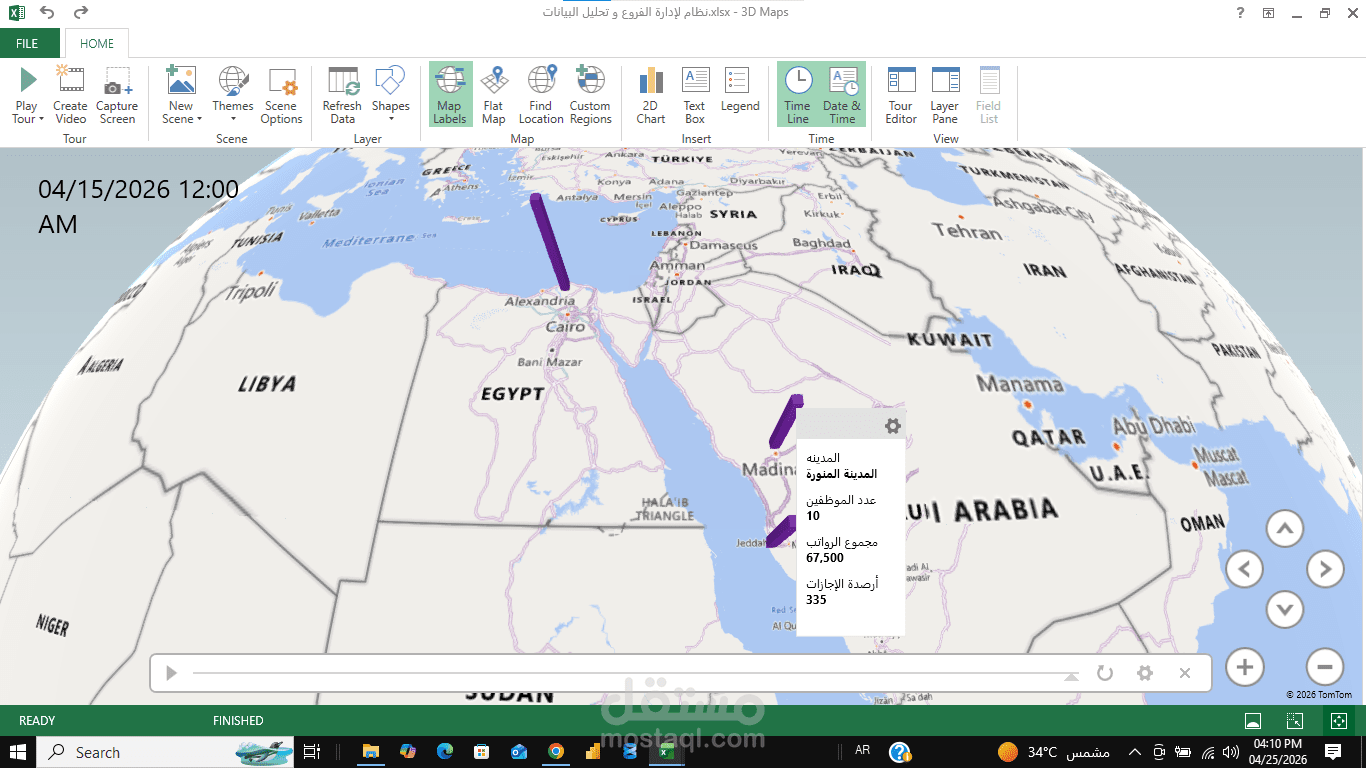Rotate map right arrow

tap(1325, 569)
